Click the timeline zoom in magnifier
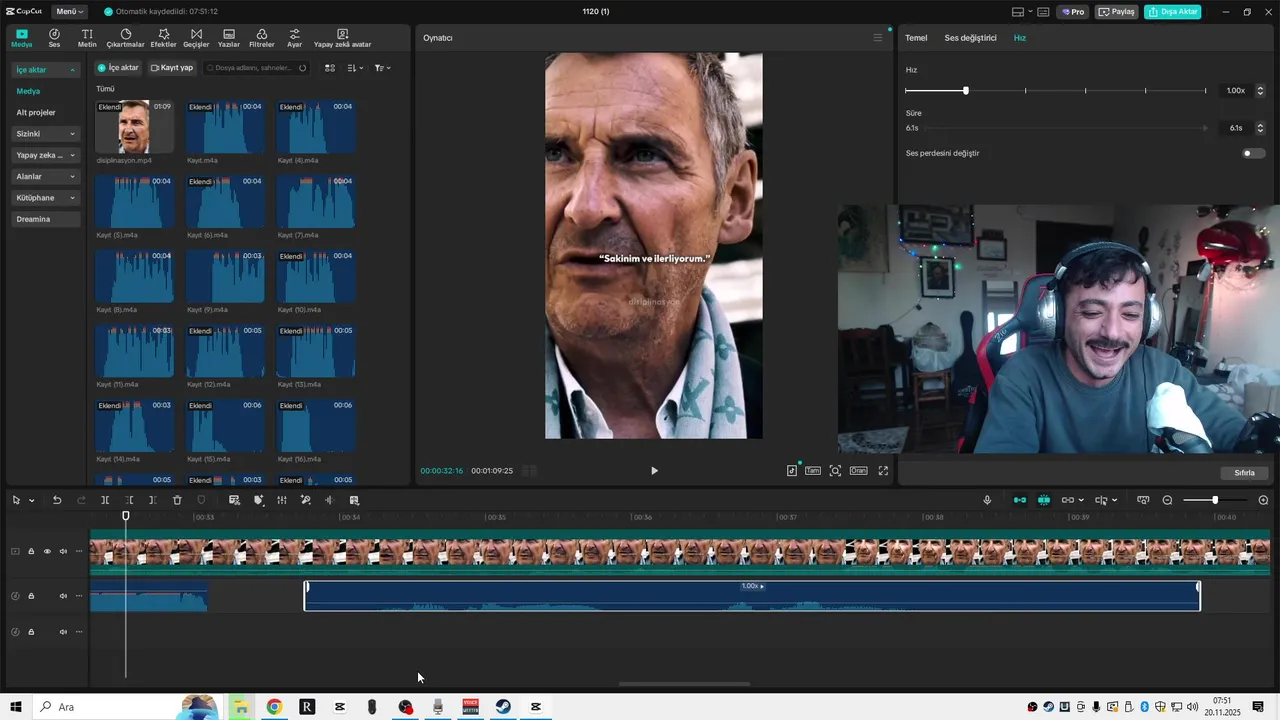Screen dimensions: 1280x720 click(1263, 500)
